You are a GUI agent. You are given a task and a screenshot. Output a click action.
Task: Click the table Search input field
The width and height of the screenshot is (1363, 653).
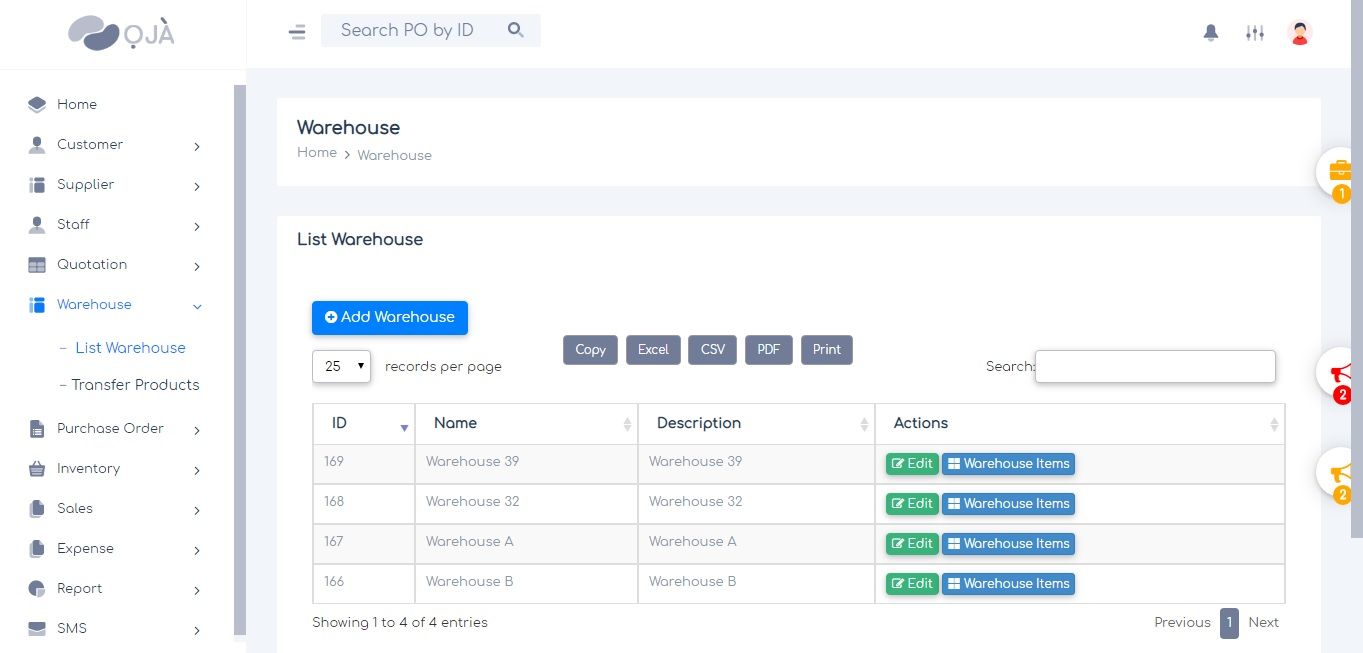coord(1155,366)
